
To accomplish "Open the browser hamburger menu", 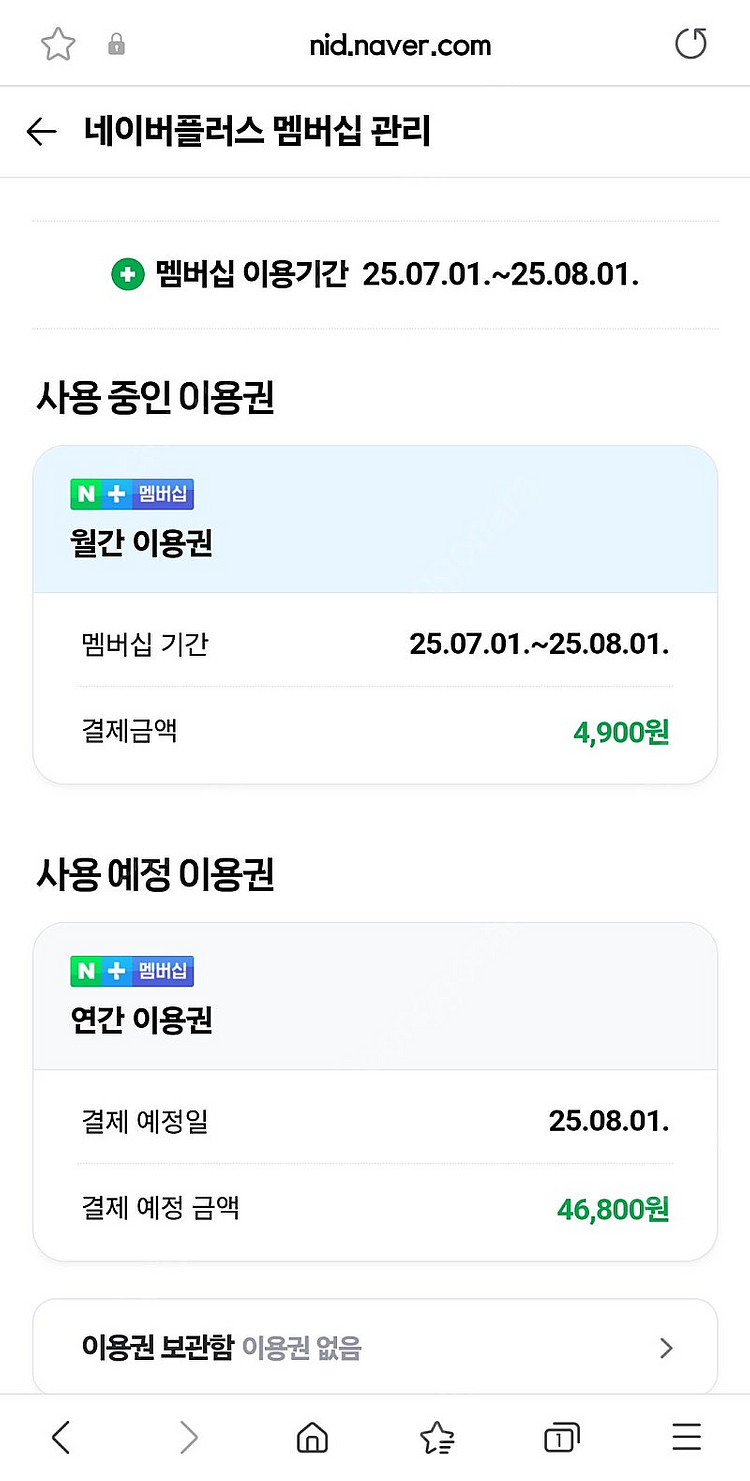I will (687, 1438).
